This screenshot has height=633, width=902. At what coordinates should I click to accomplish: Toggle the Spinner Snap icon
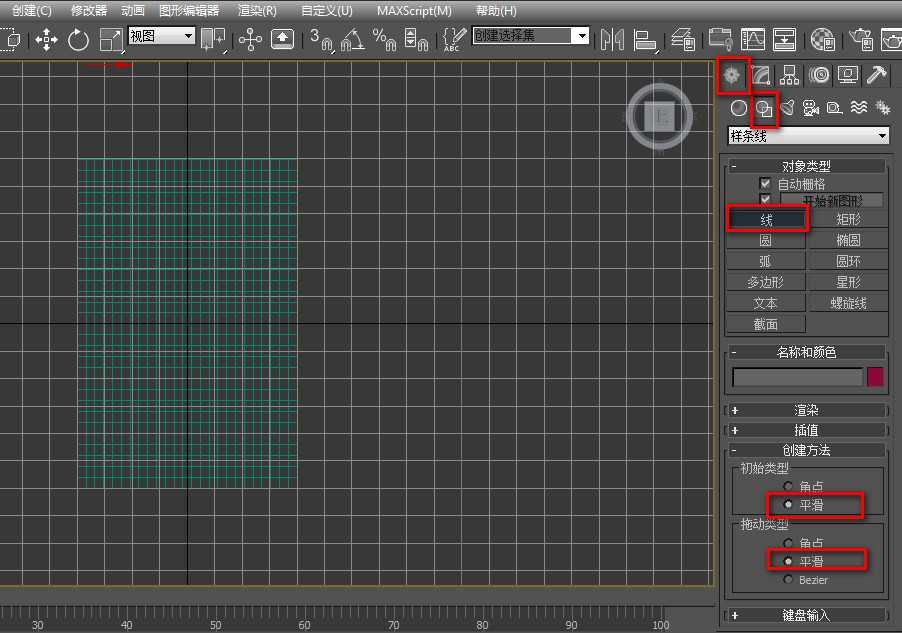click(x=416, y=40)
